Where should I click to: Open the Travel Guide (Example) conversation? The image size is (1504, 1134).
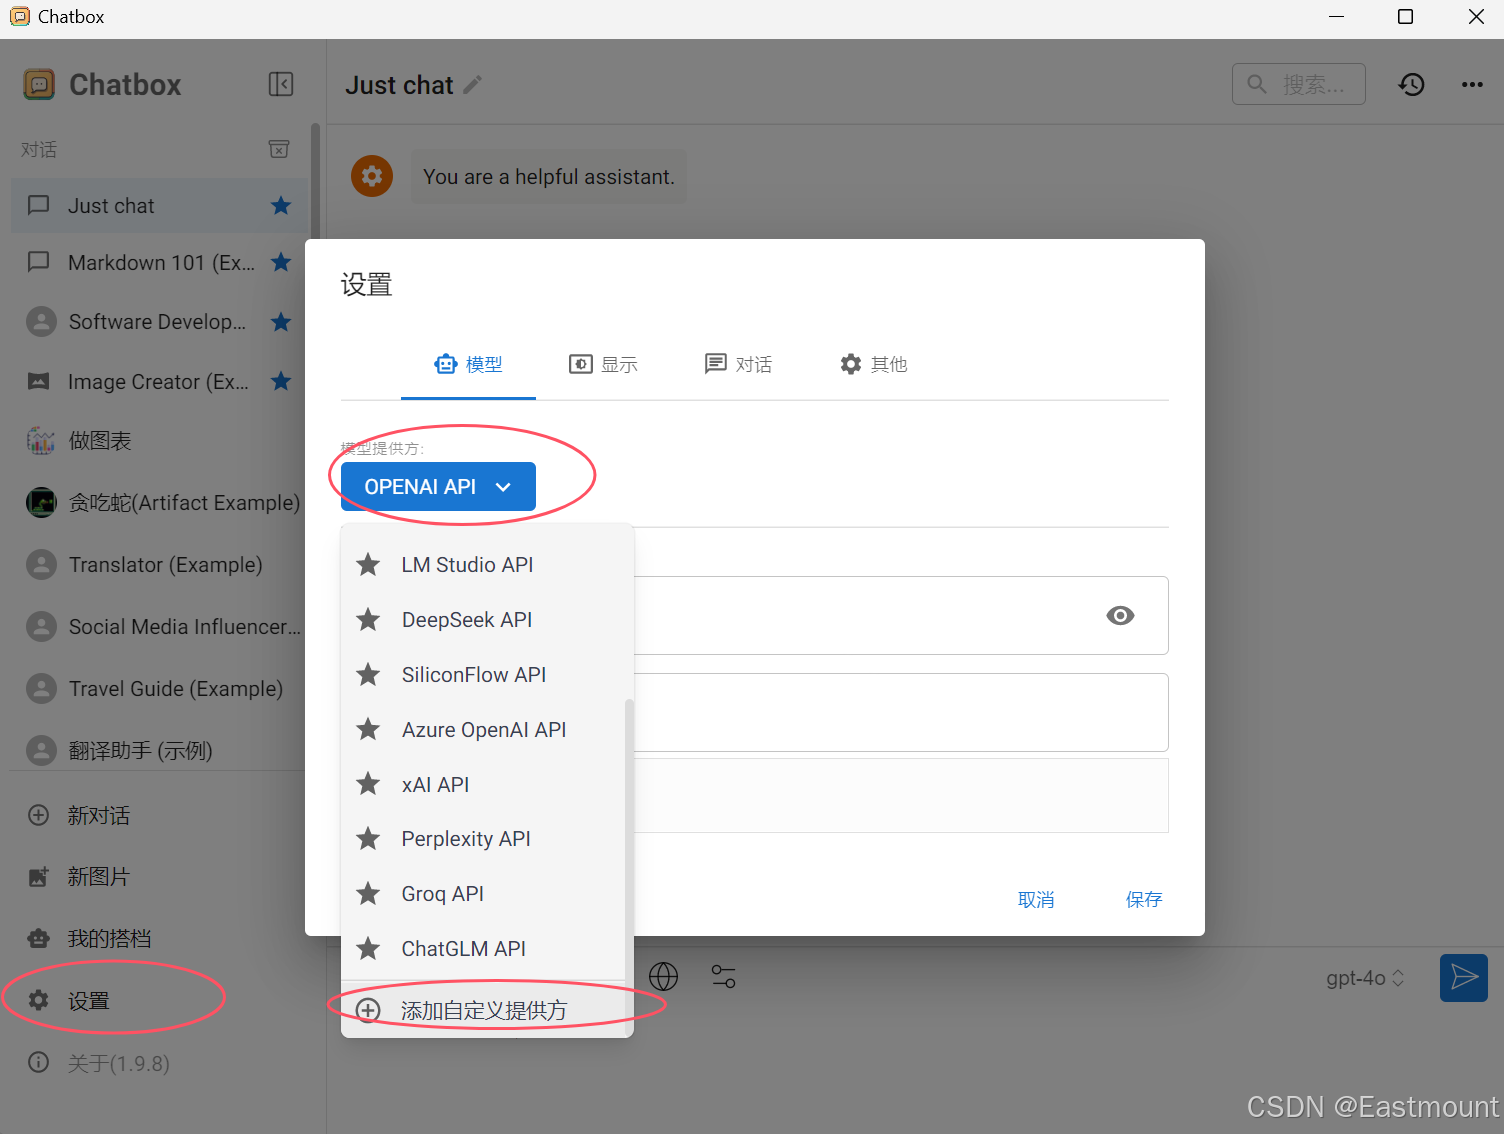point(158,689)
